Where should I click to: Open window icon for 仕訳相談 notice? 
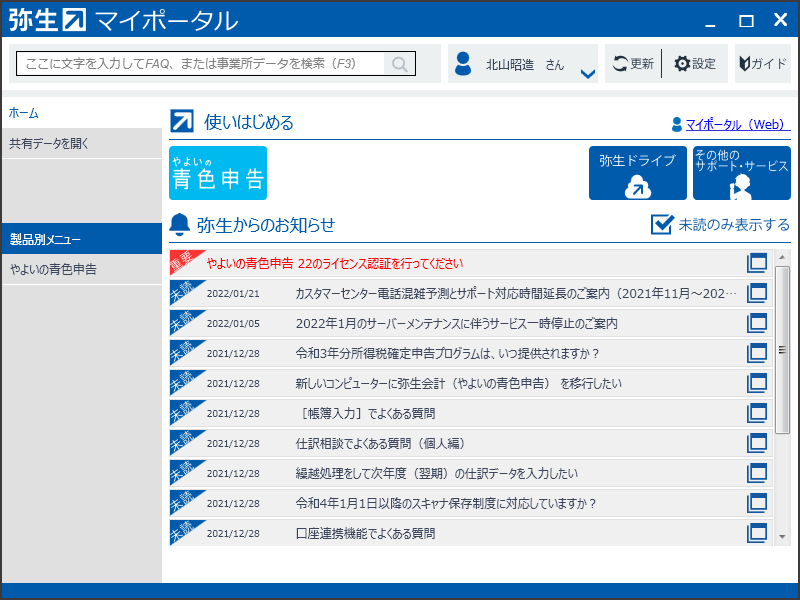[x=757, y=443]
